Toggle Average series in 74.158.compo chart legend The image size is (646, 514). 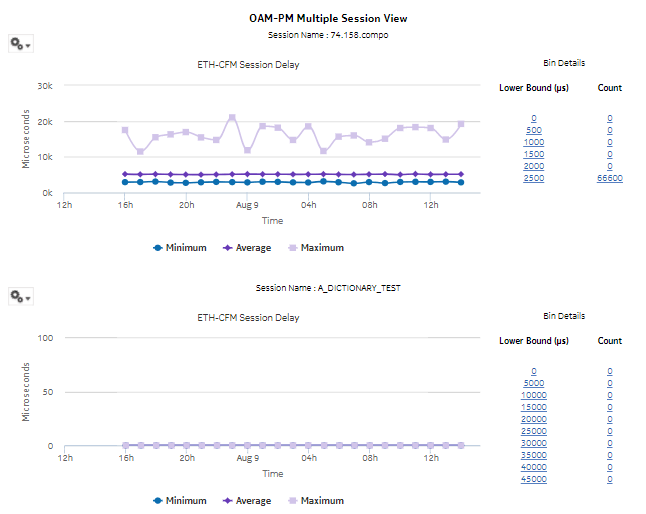tap(247, 248)
